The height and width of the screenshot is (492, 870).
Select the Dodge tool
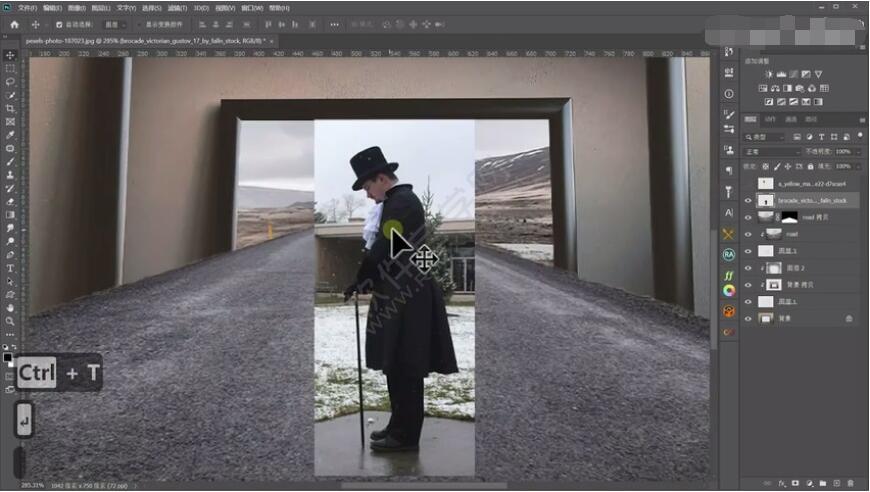[x=10, y=241]
